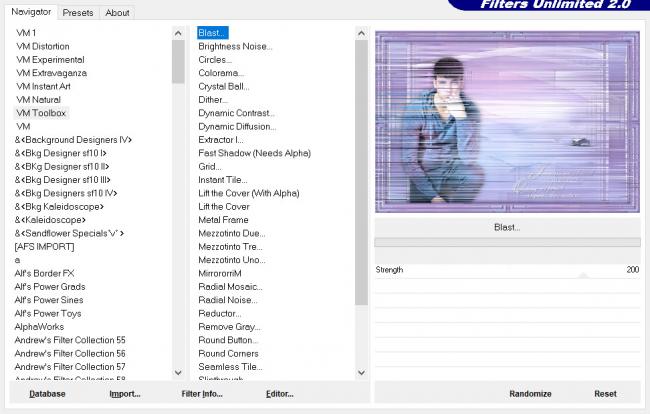Click Randomize to shuffle settings
This screenshot has width=650, height=414.
(x=530, y=394)
